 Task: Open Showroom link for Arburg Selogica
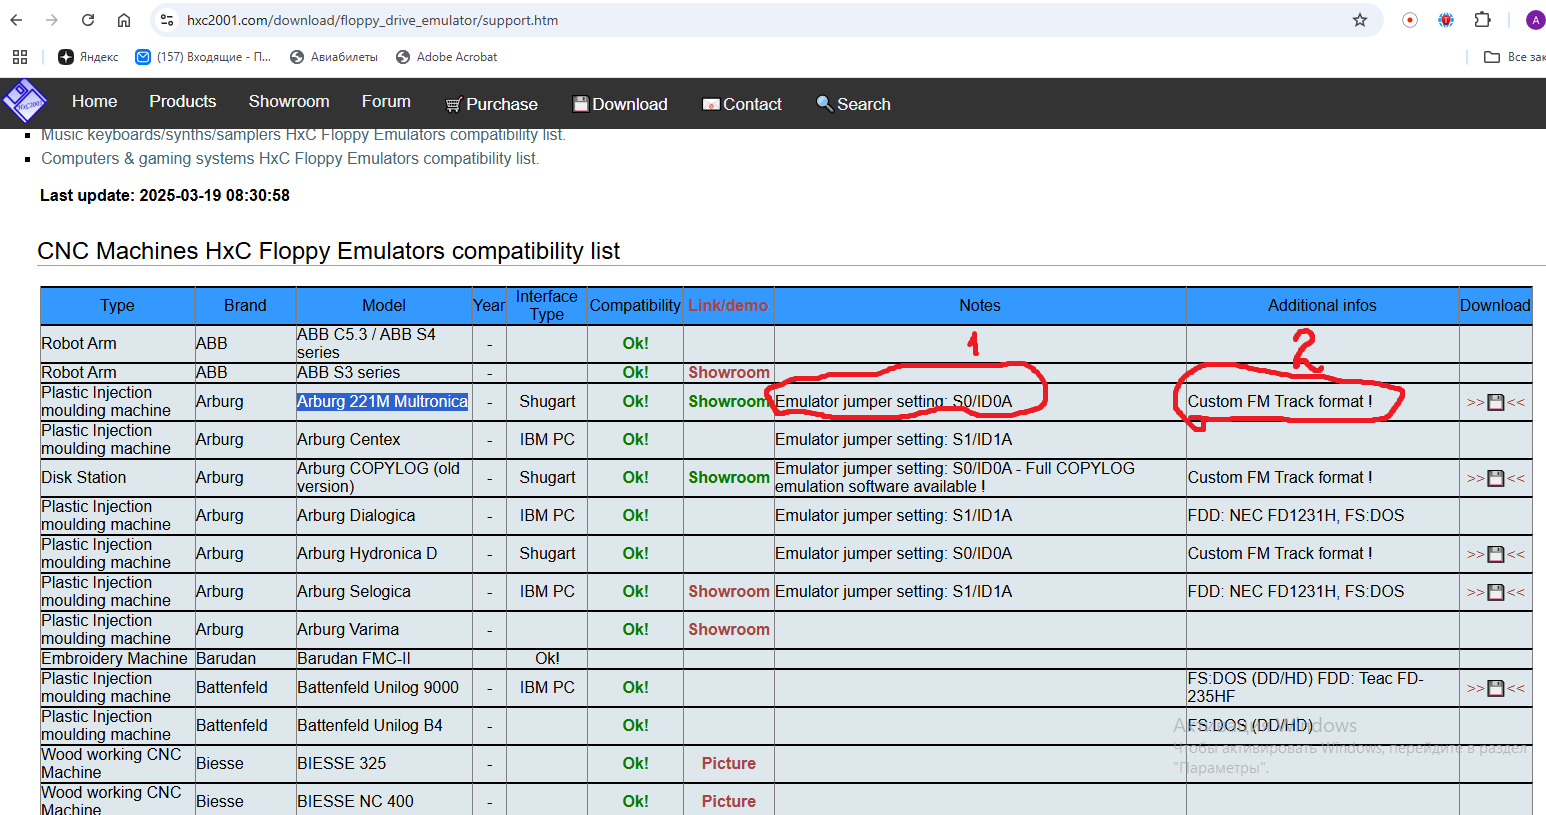(729, 591)
